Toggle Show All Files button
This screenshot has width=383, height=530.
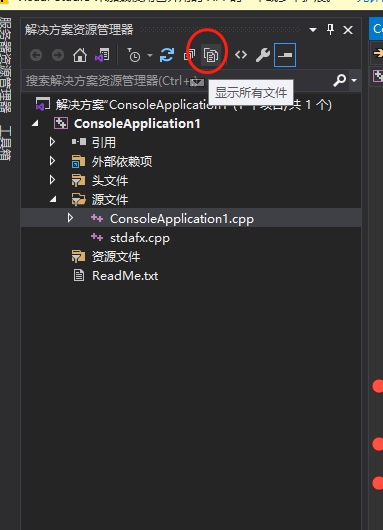[211, 55]
